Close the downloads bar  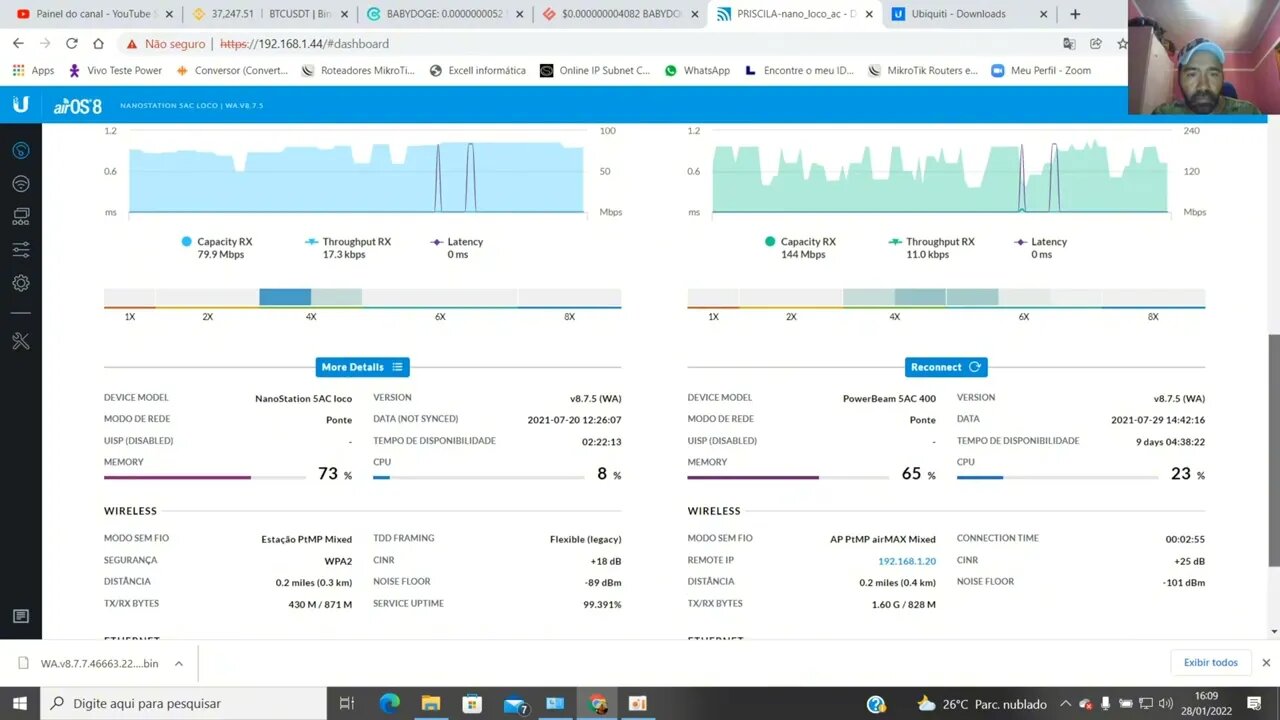1266,663
